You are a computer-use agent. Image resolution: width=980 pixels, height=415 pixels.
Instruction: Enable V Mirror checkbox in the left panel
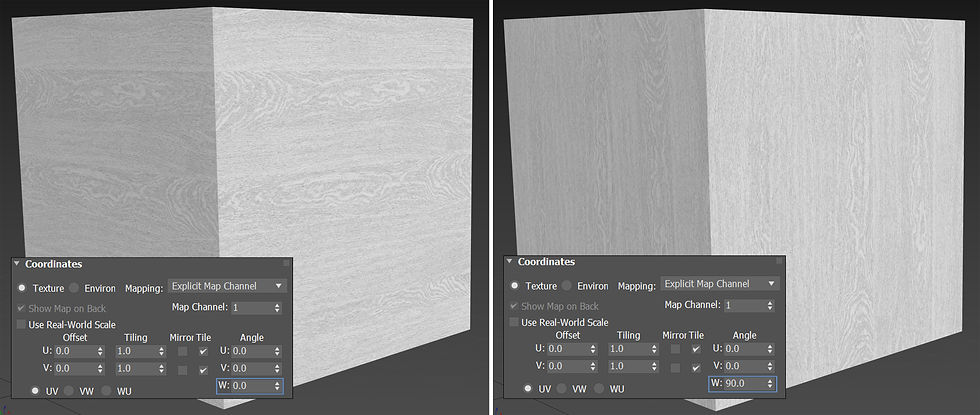182,370
